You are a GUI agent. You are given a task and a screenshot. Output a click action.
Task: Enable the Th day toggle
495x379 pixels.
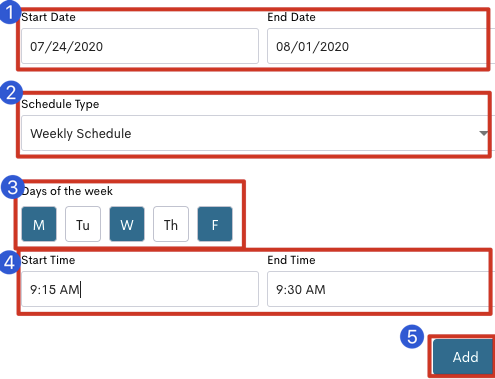pos(171,224)
